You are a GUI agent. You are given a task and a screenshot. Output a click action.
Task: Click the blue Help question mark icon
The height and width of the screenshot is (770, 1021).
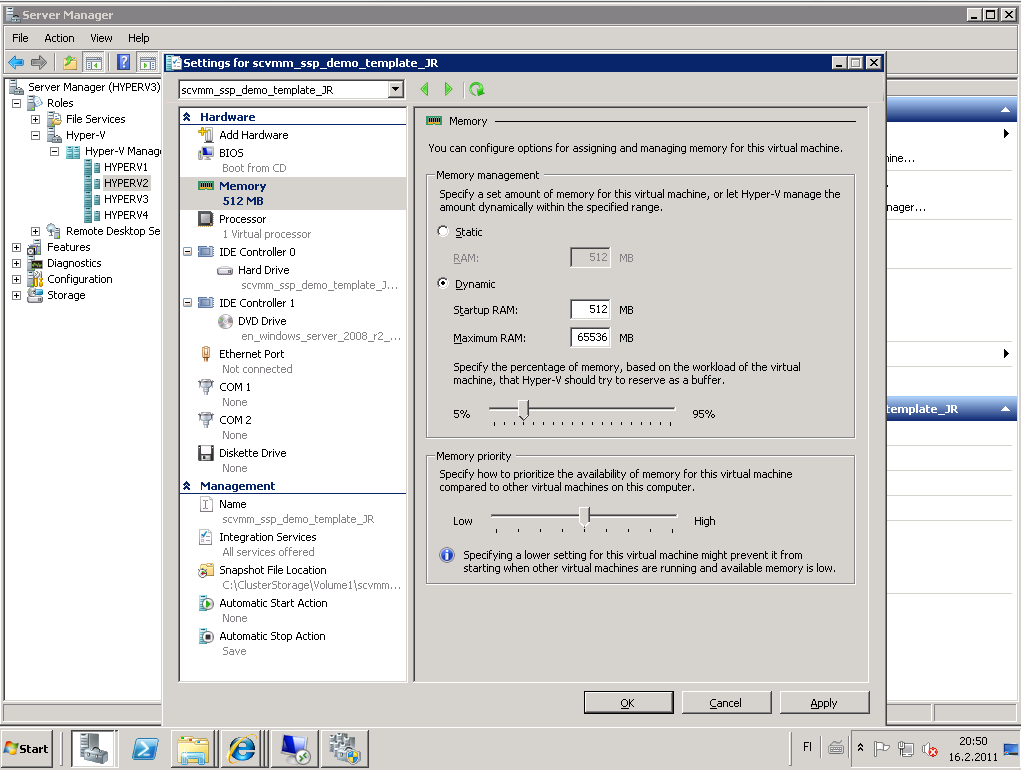click(123, 62)
